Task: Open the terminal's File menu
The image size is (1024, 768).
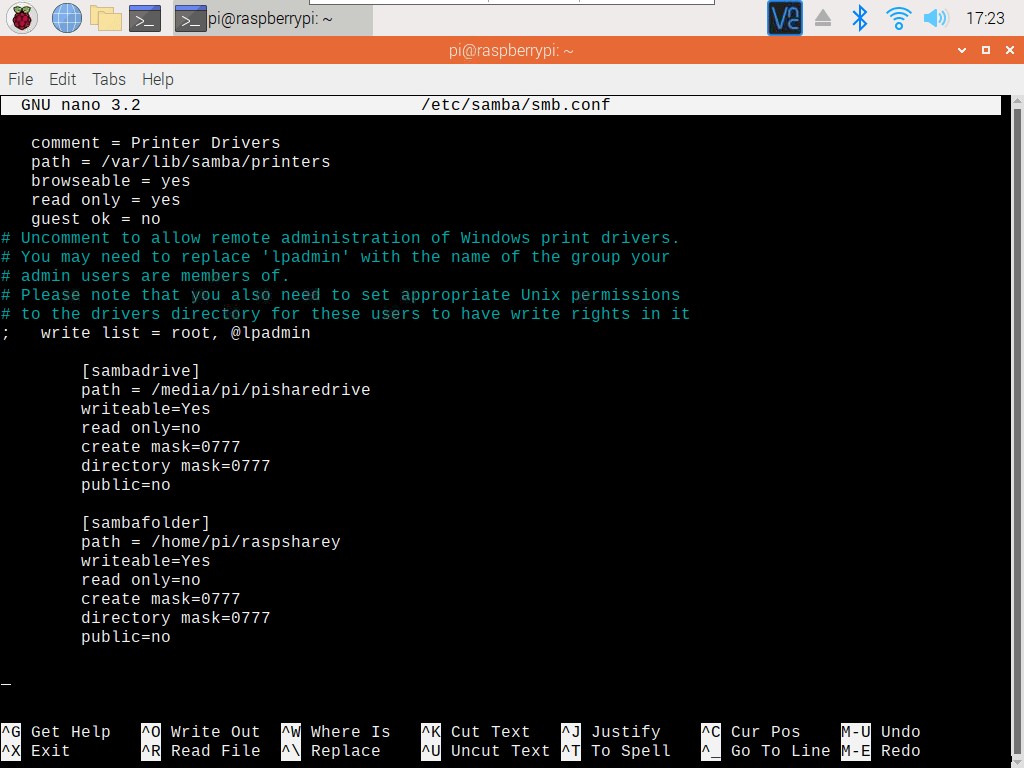Action: coord(19,79)
